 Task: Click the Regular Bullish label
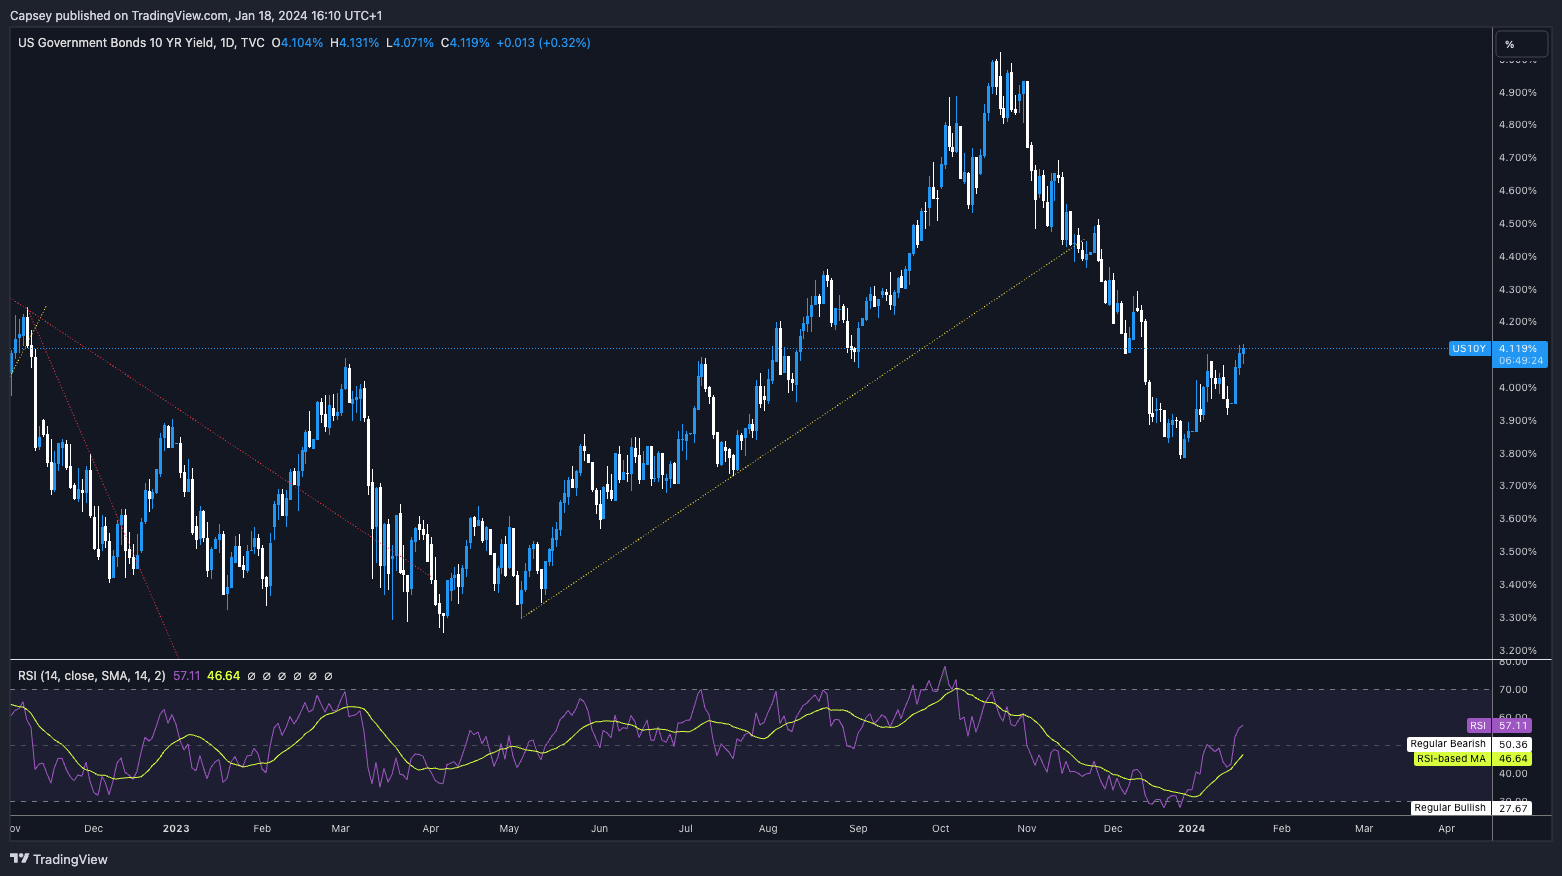1450,808
